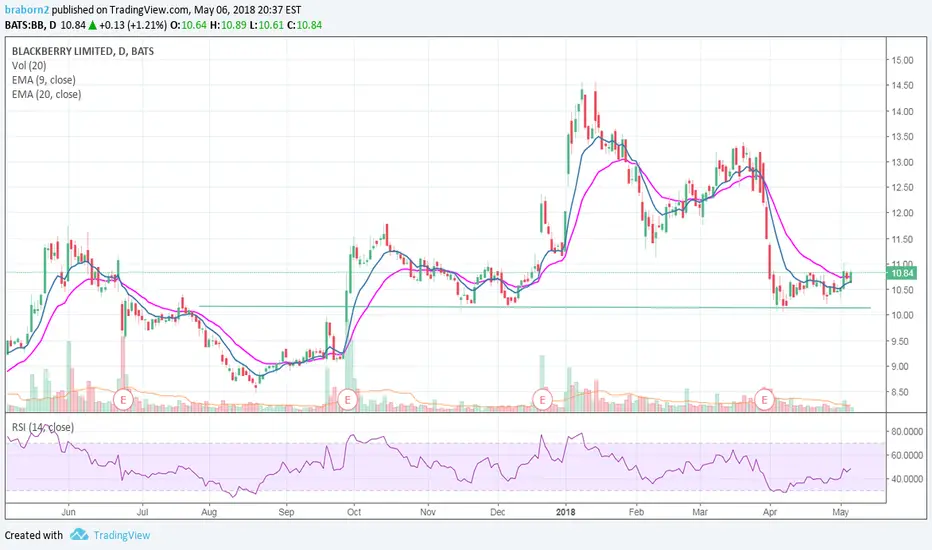The image size is (932, 550).
Task: Click the 11.50 price axis label
Action: tap(902, 239)
